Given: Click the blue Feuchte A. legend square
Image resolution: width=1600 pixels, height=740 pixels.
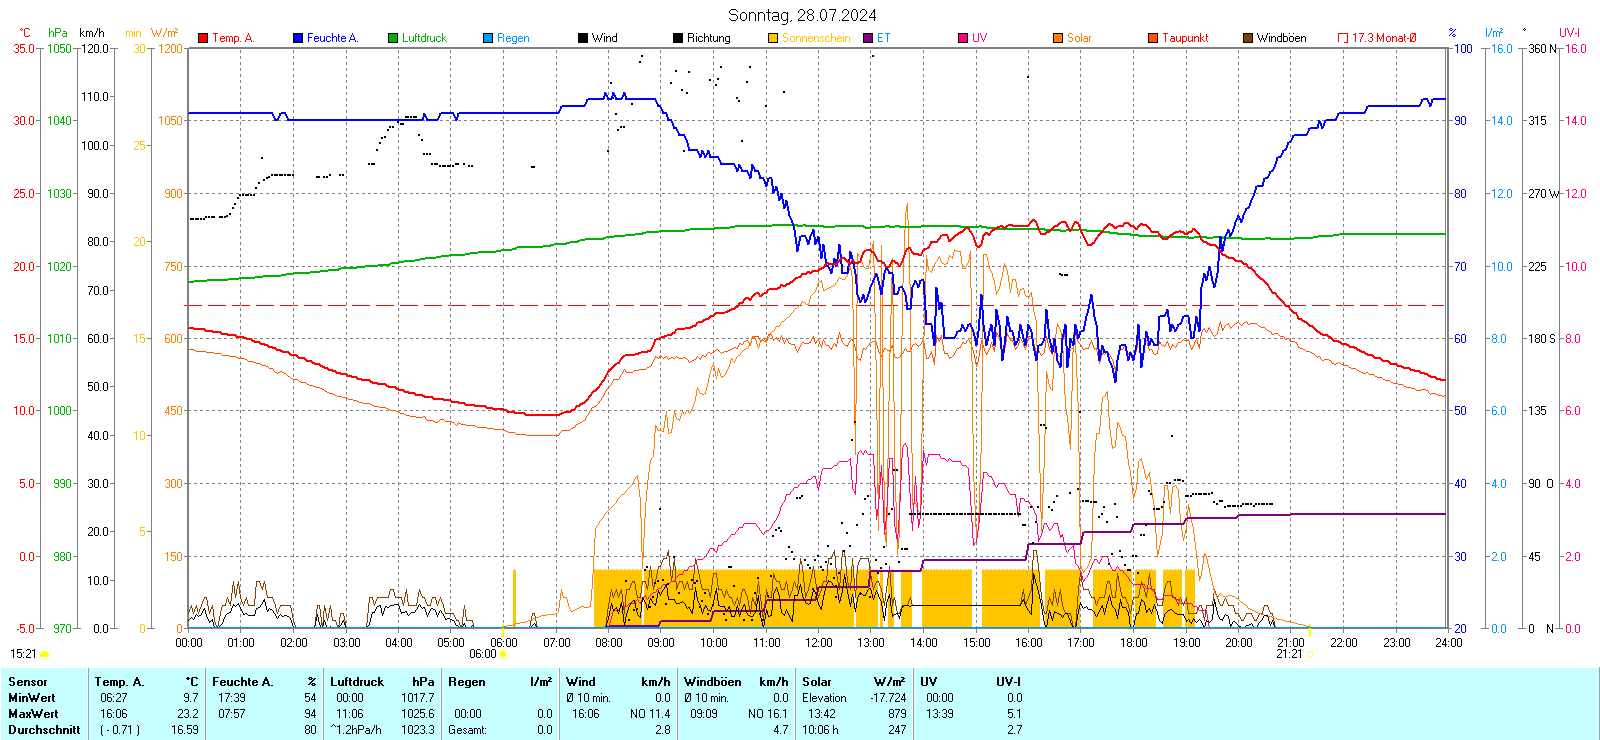Looking at the screenshot, I should click(x=298, y=38).
